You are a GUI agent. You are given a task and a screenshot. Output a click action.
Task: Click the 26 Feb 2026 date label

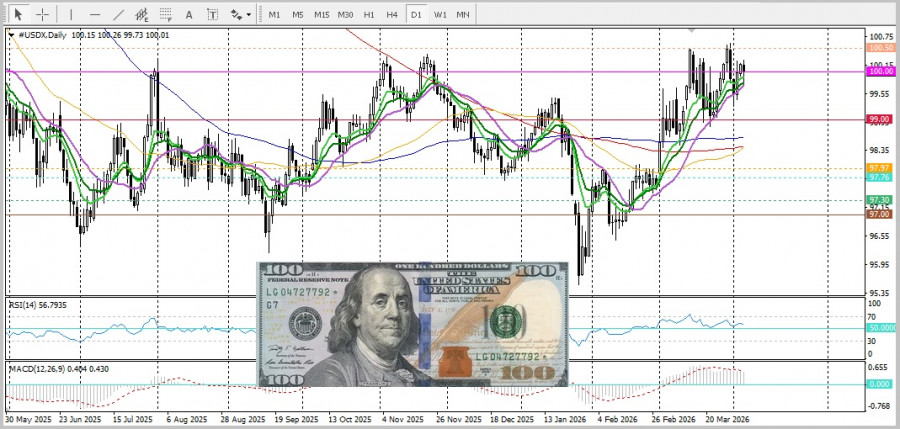(x=674, y=419)
